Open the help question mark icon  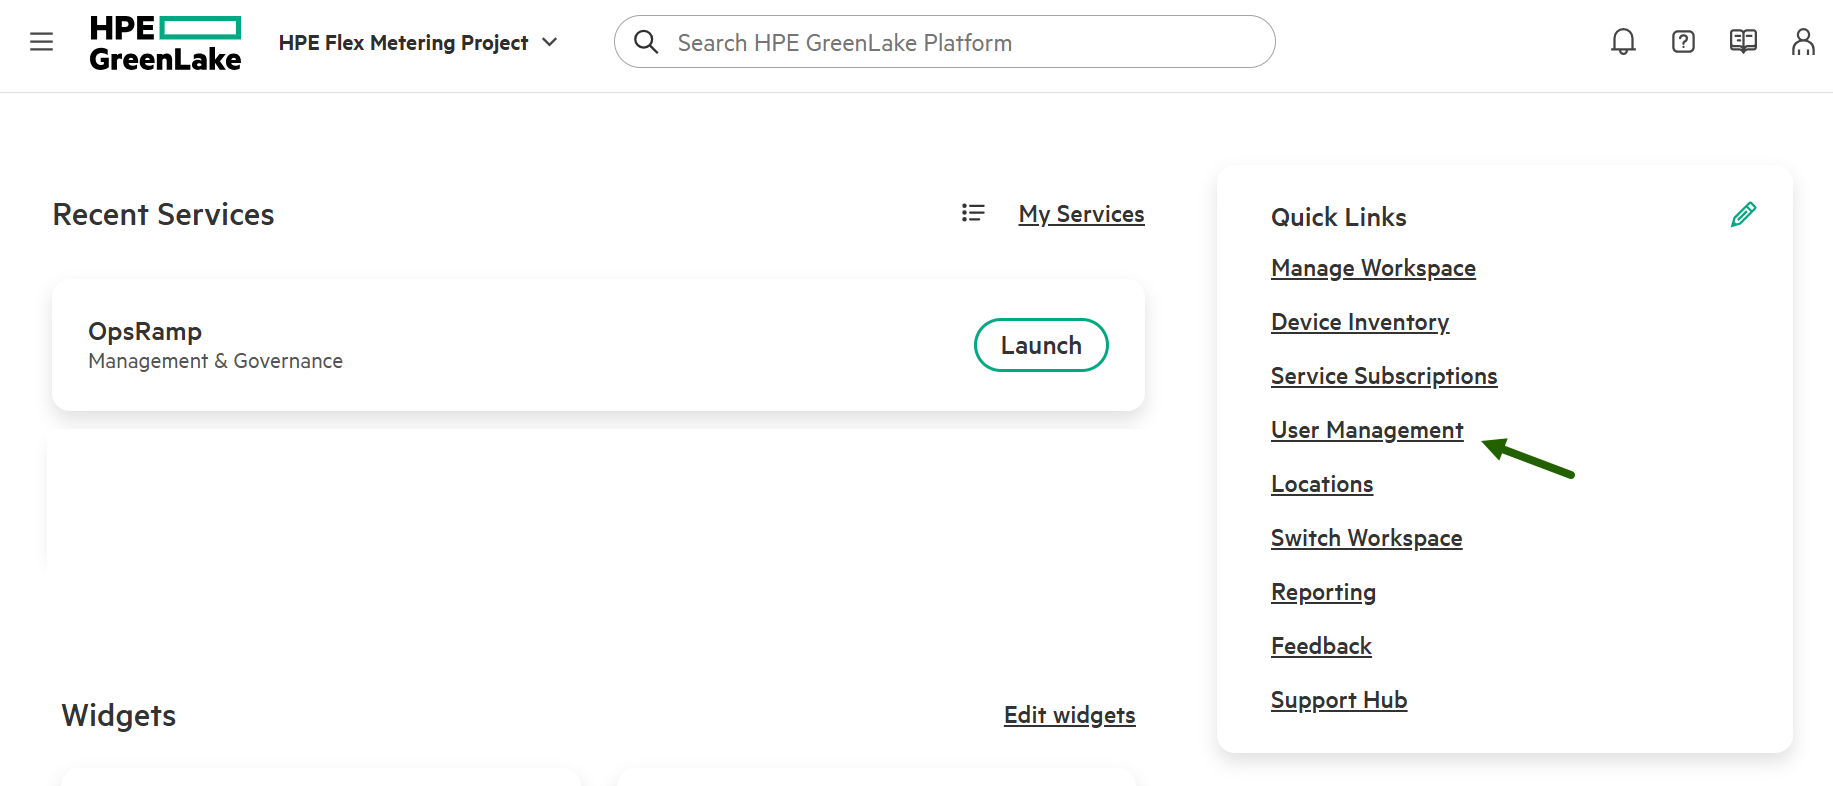coord(1683,42)
